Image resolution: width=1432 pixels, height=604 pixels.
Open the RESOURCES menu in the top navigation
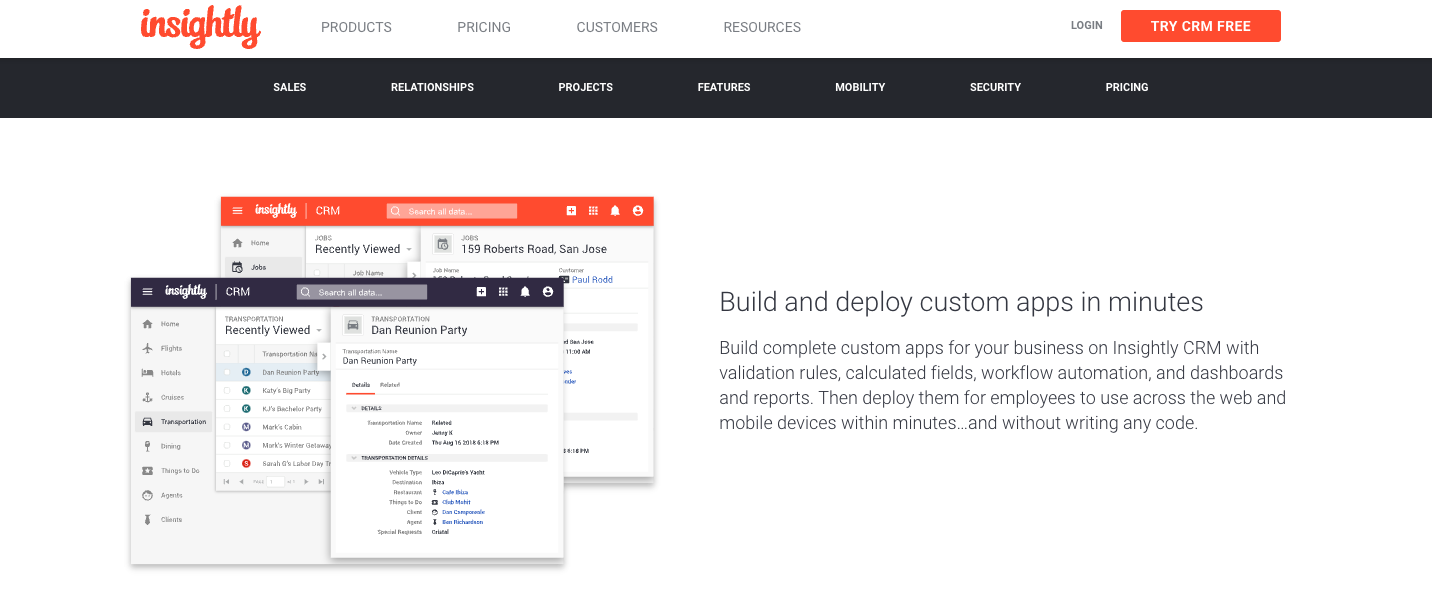pos(762,27)
